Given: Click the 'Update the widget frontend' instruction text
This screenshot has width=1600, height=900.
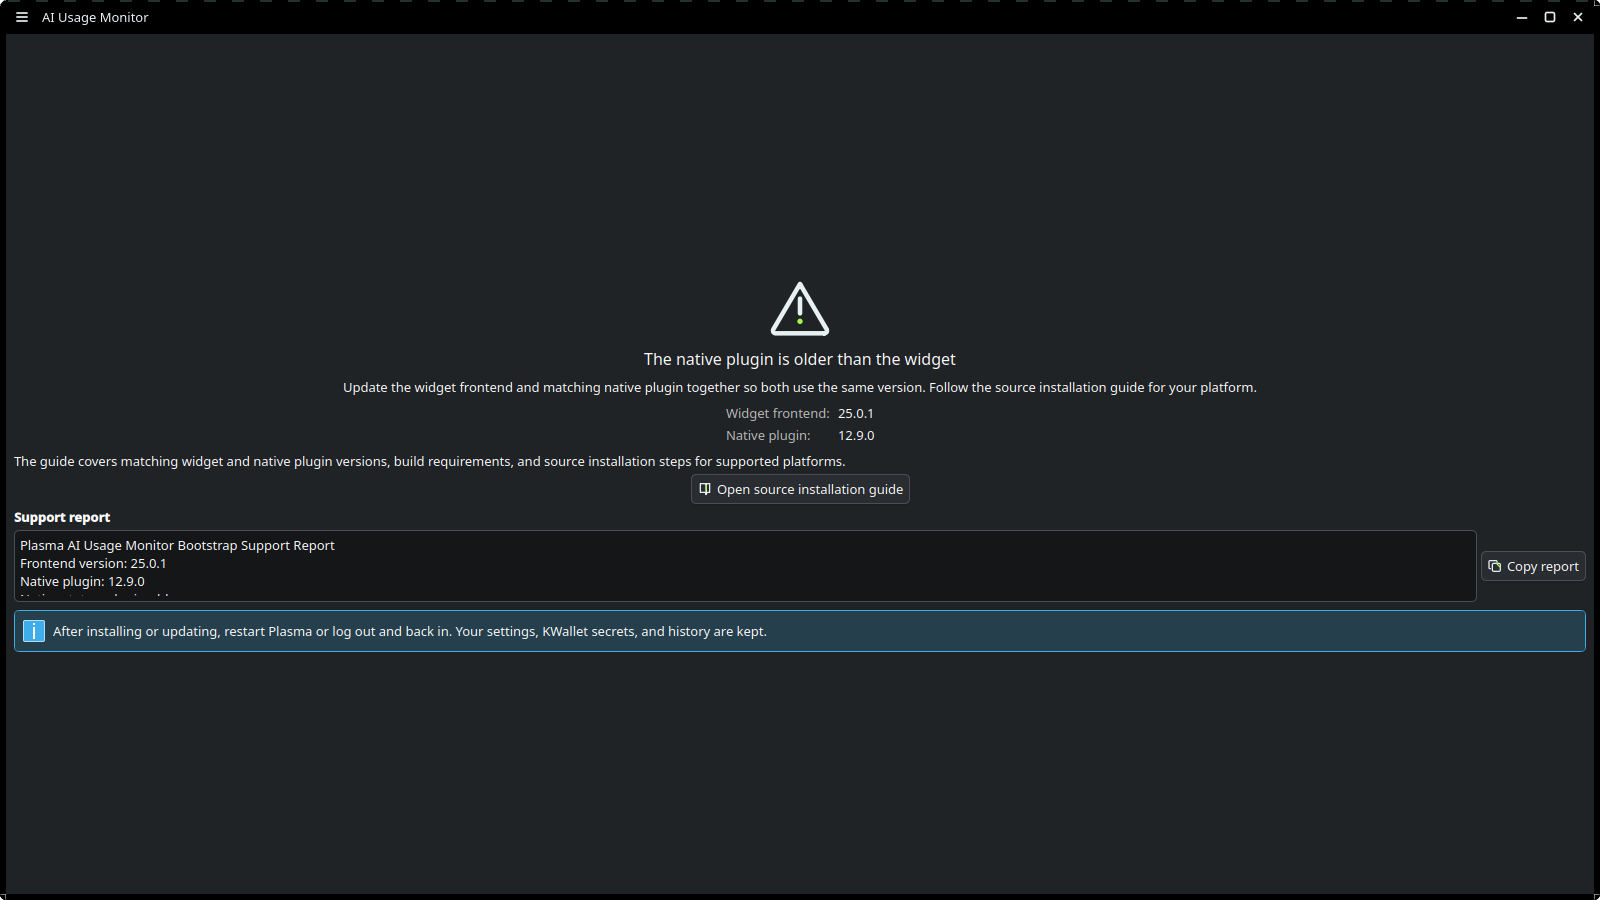Looking at the screenshot, I should click(x=800, y=387).
